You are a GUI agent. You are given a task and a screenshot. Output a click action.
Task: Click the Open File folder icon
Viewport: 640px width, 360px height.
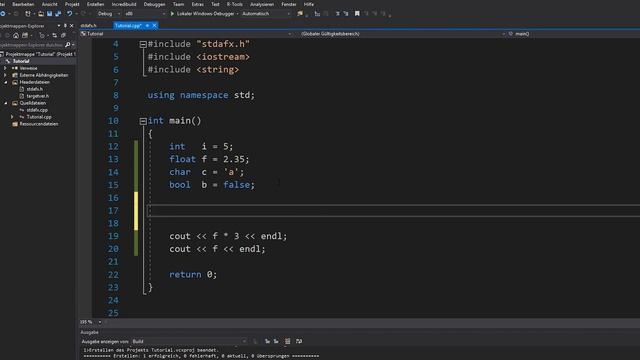tap(41, 13)
